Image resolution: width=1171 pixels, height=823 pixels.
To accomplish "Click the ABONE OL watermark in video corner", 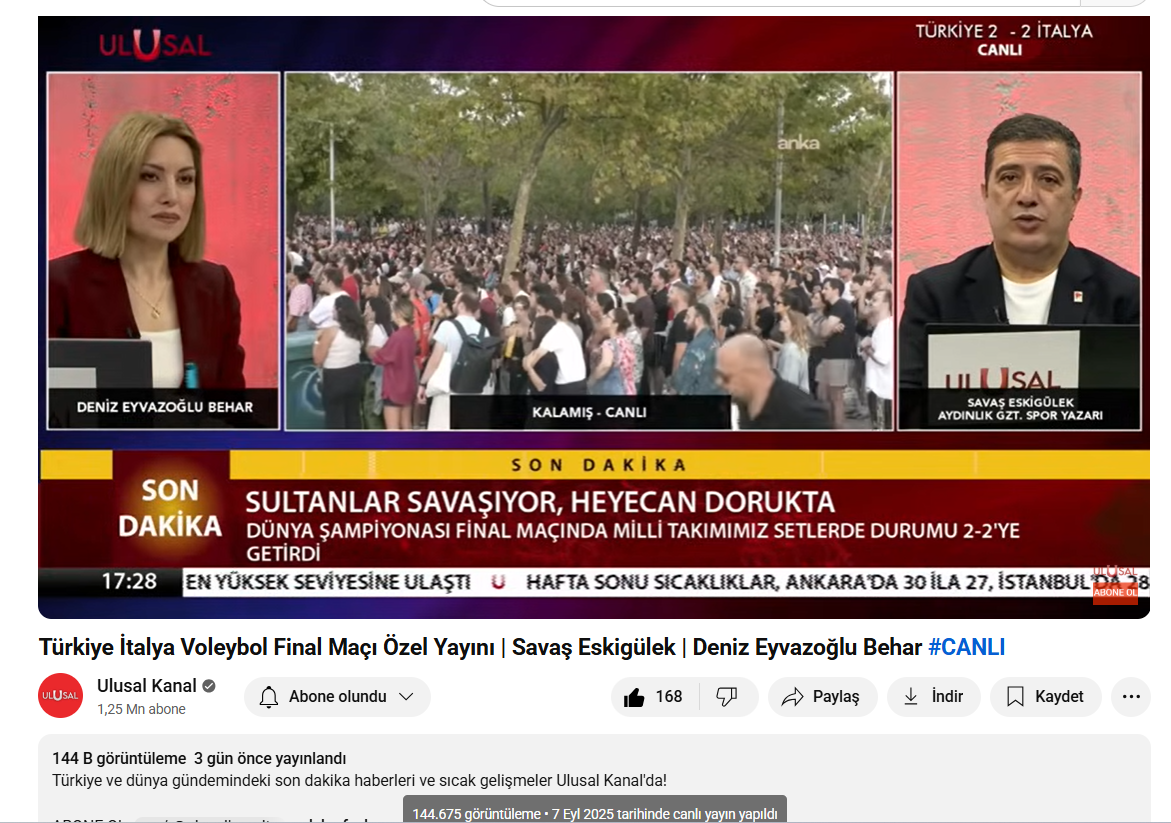I will coord(1114,590).
